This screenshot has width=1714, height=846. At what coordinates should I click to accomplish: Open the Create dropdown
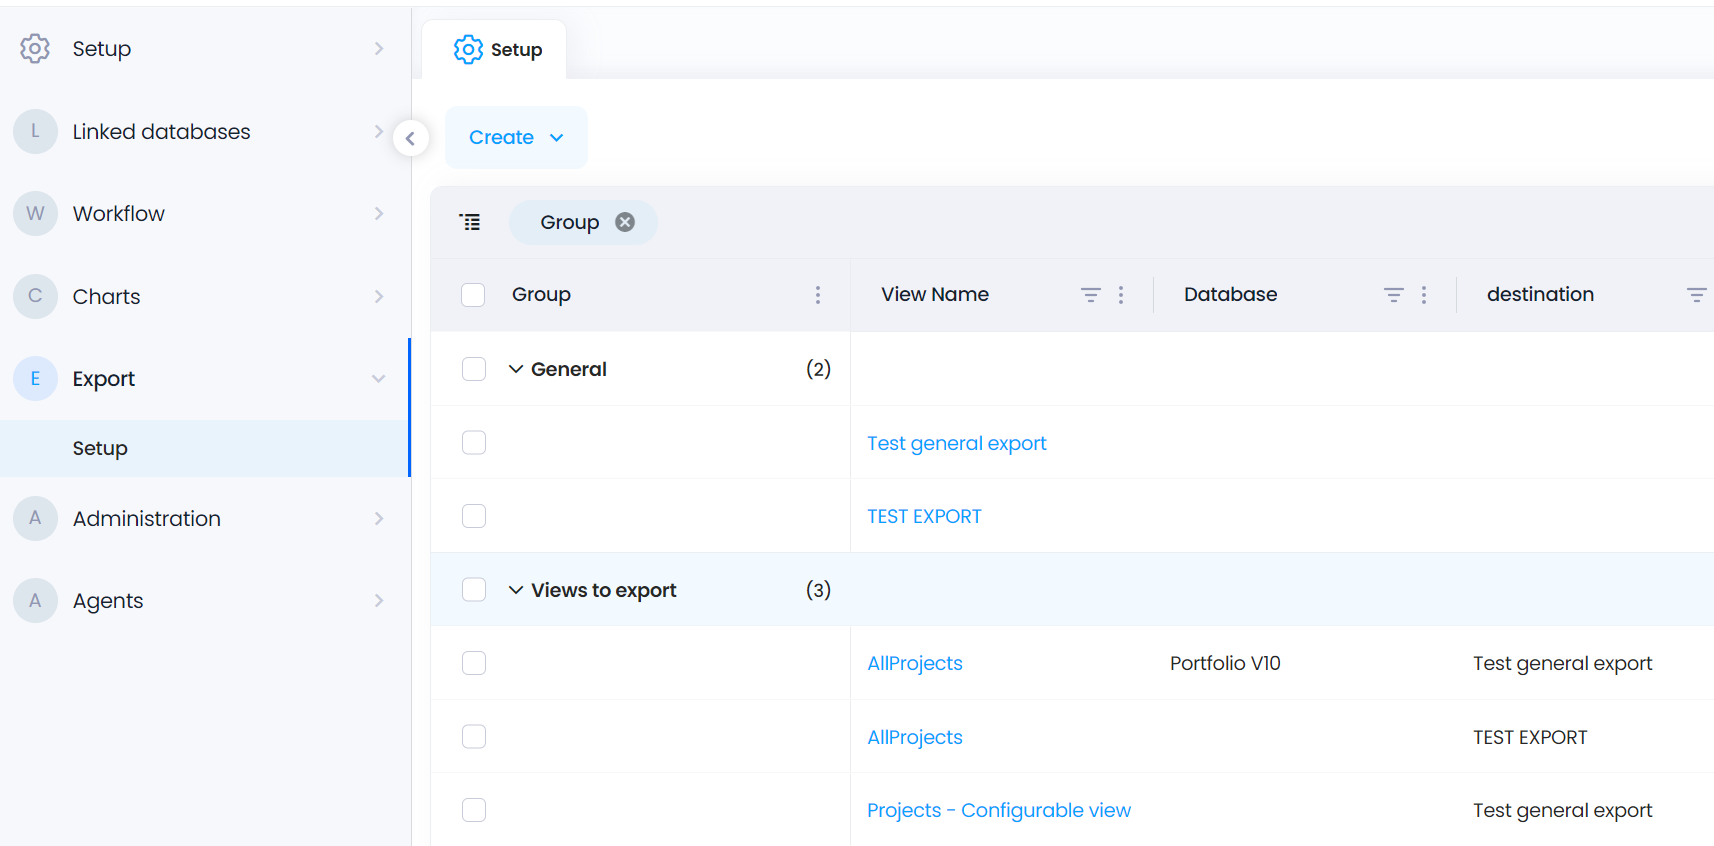coord(516,138)
